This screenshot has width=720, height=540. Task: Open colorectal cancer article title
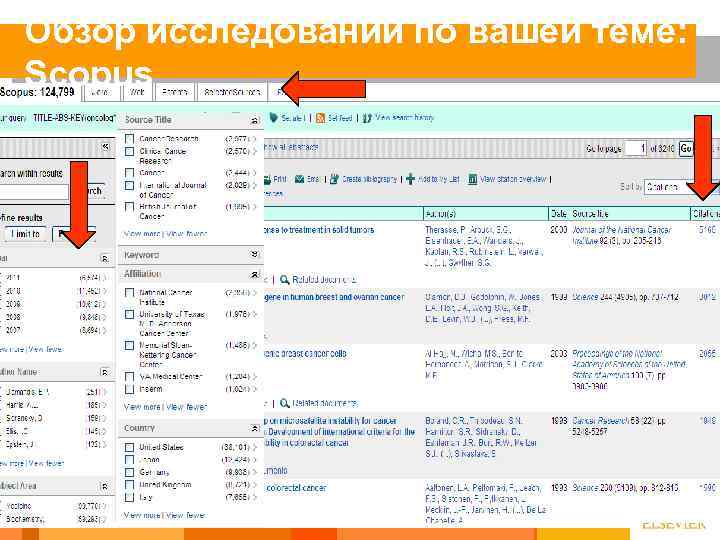point(296,488)
